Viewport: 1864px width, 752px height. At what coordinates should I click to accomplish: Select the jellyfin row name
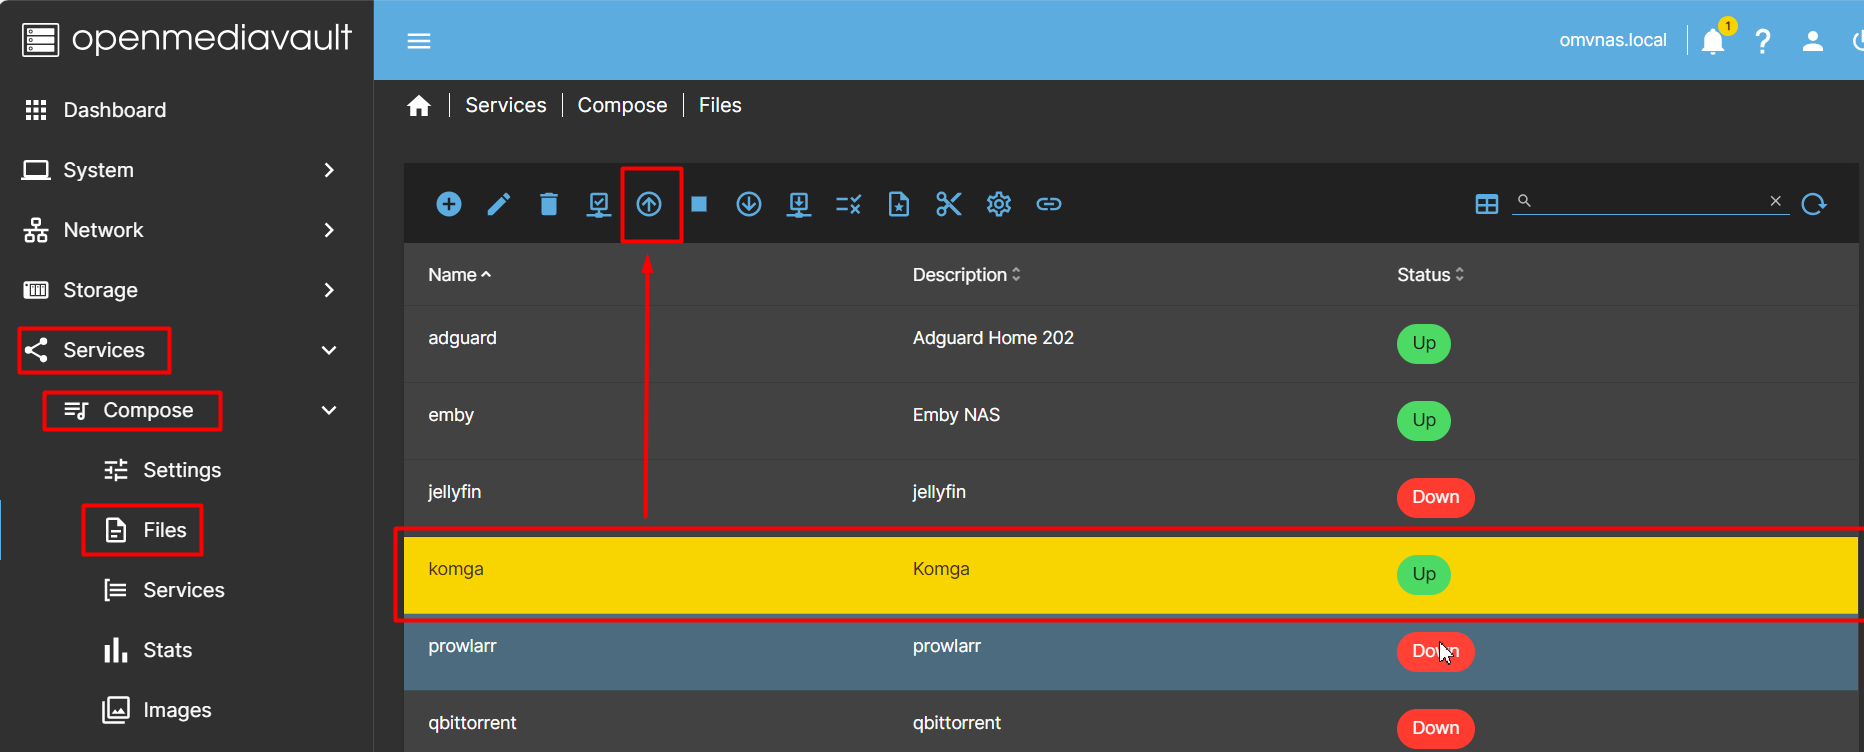pyautogui.click(x=455, y=492)
